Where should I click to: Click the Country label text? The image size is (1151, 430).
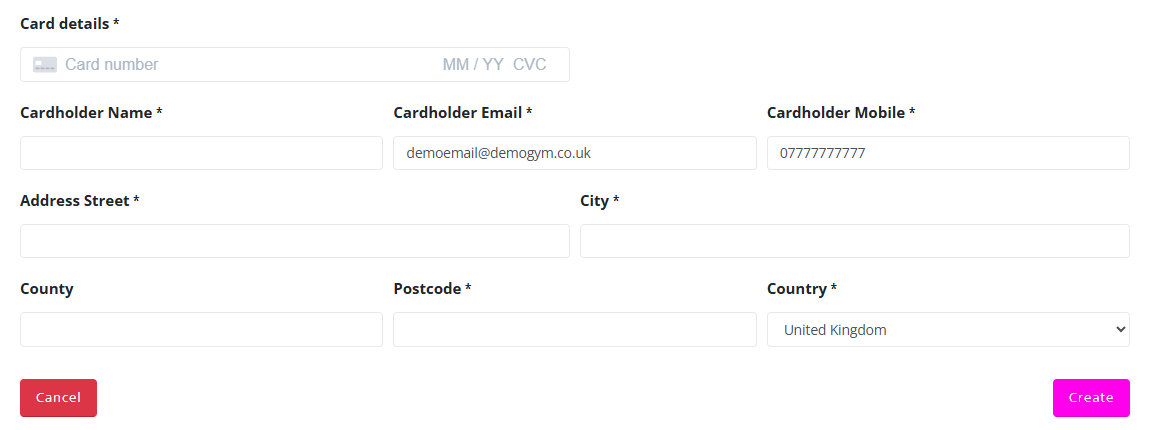point(797,288)
